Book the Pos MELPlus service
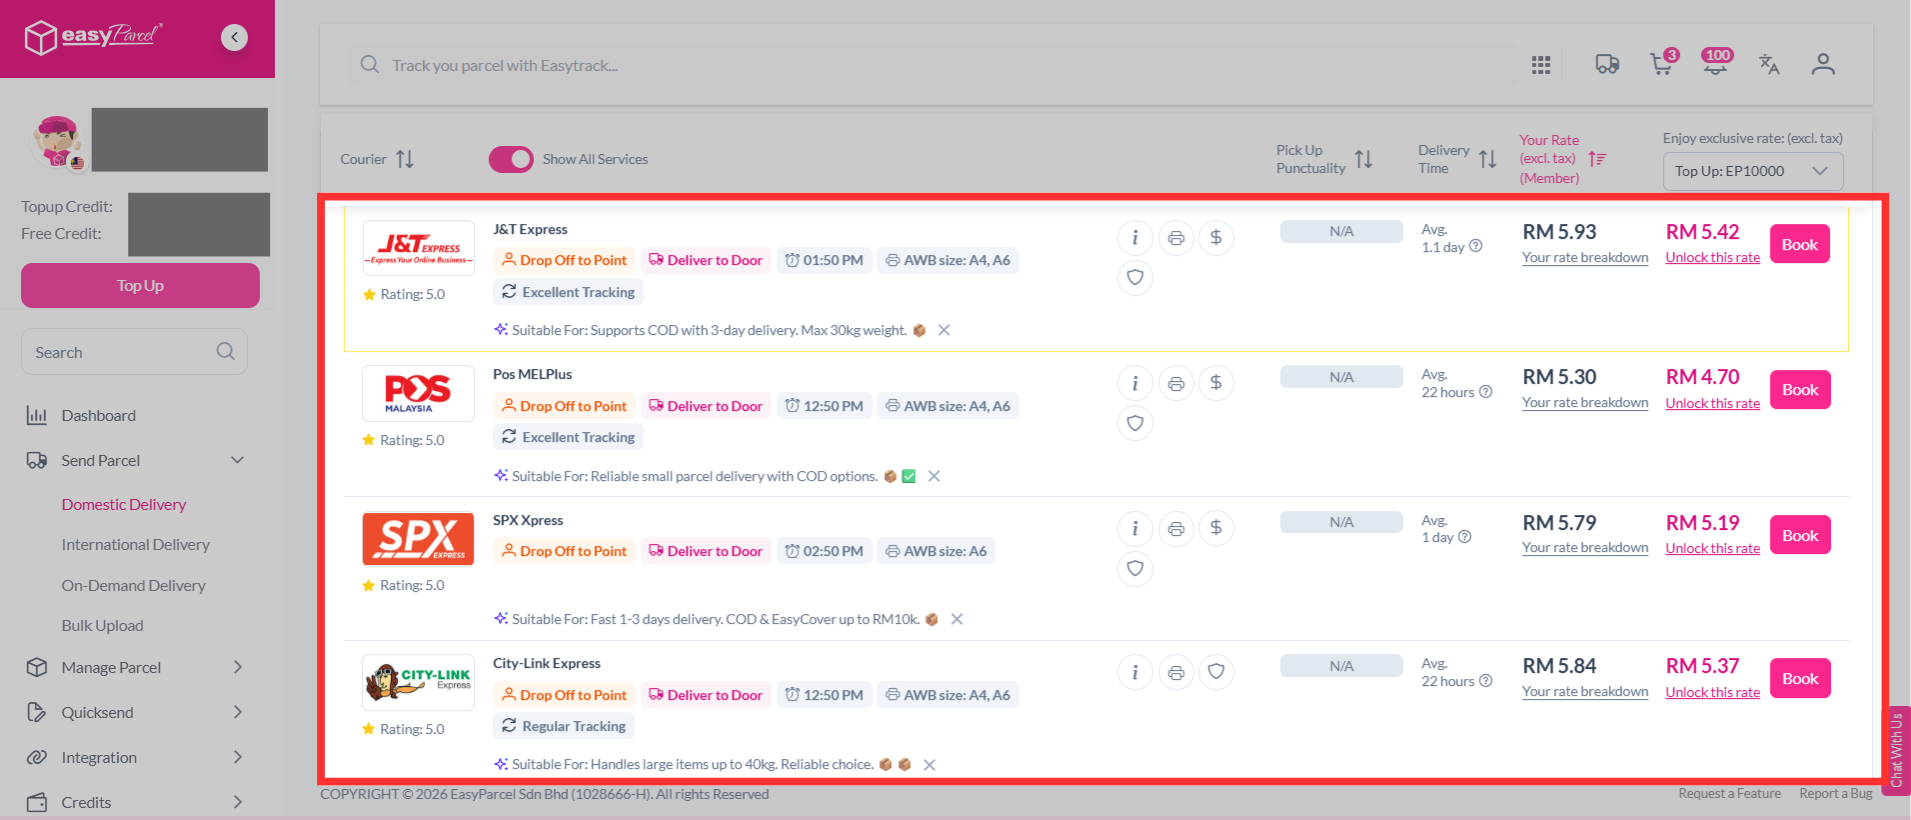Screen dimensions: 1911x820 point(1800,390)
